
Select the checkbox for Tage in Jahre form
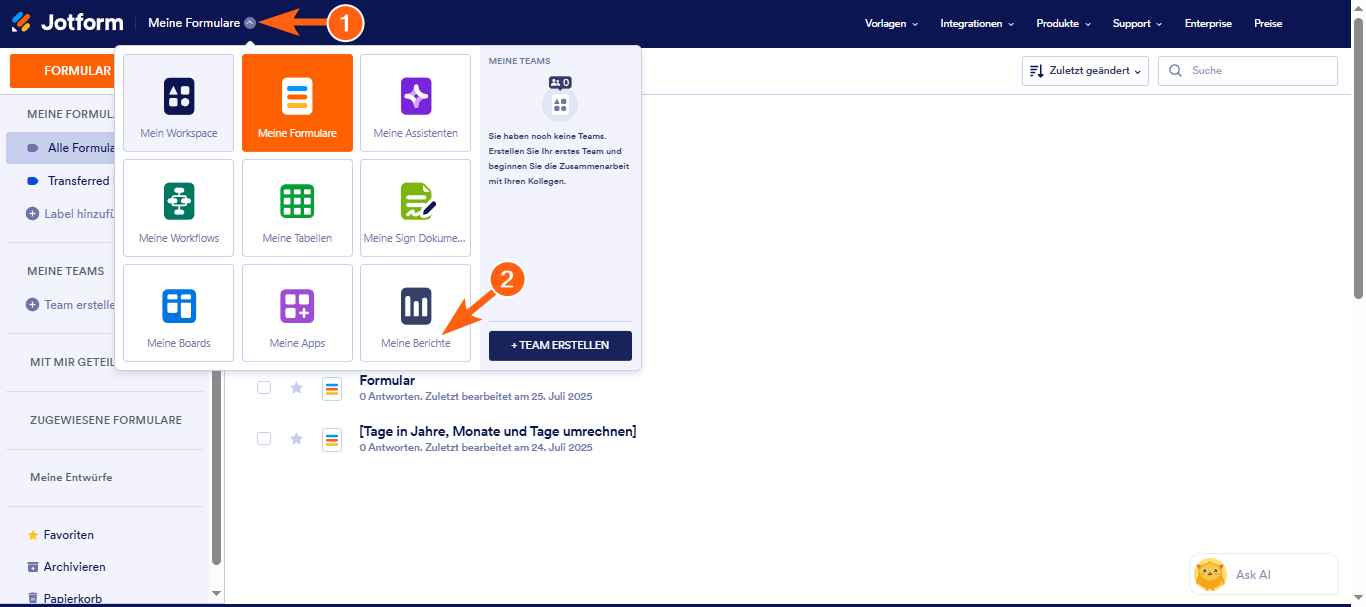tap(264, 439)
